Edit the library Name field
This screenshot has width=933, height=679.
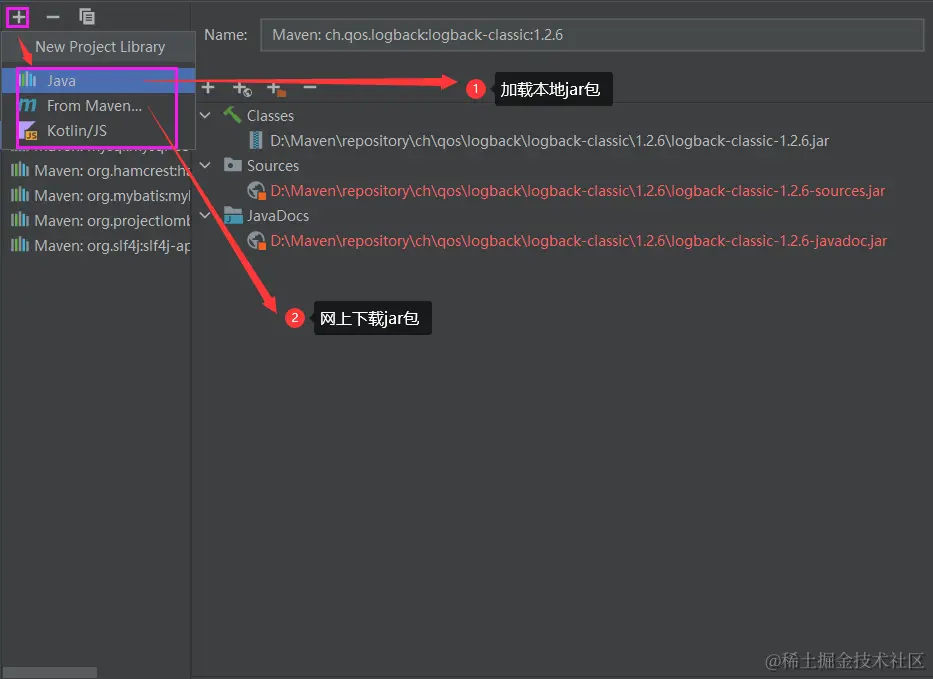click(x=592, y=35)
